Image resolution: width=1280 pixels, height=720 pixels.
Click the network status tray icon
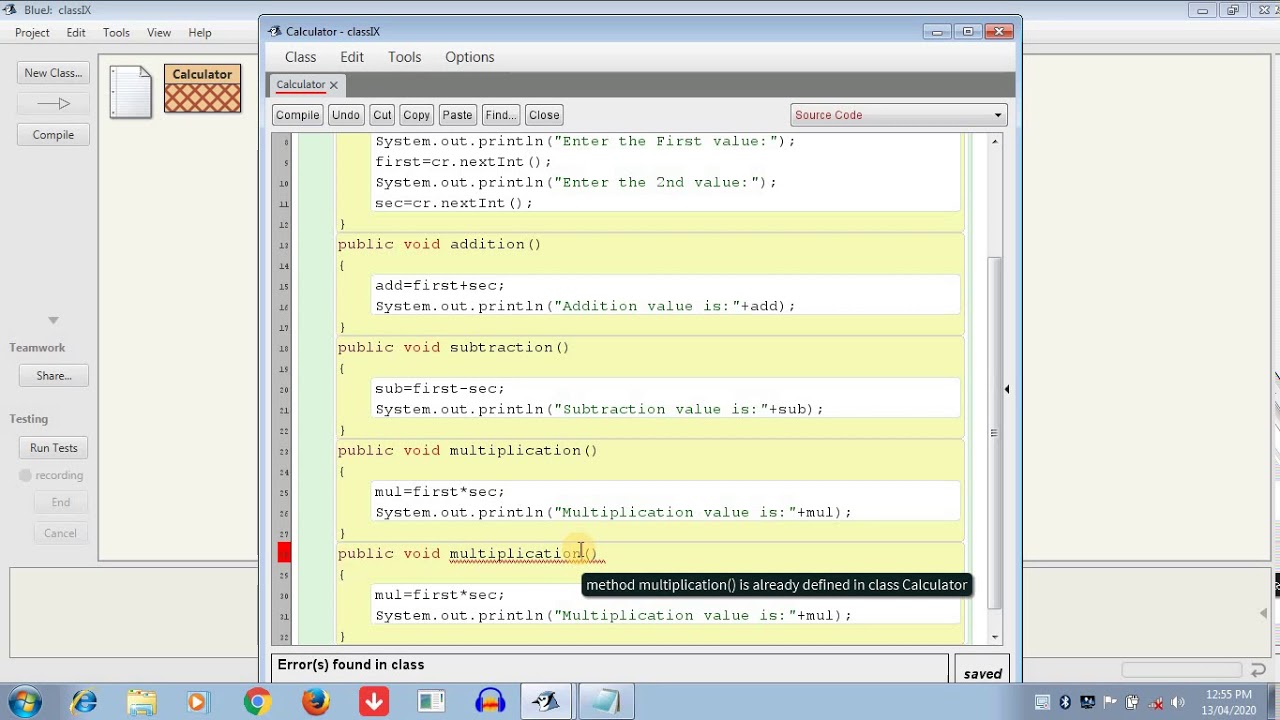(x=1155, y=702)
